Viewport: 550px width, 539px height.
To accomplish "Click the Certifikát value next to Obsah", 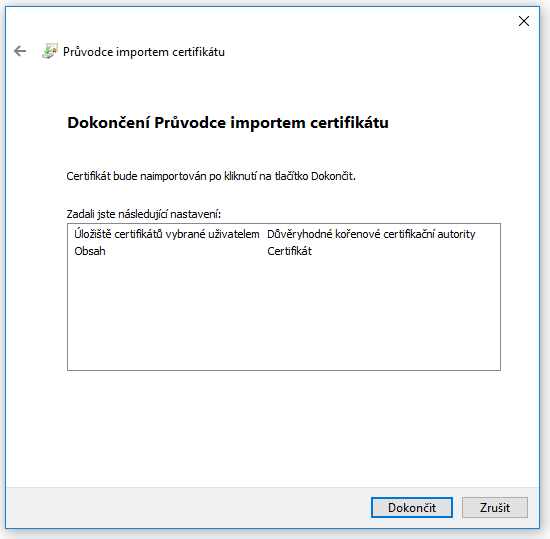I will [x=289, y=251].
